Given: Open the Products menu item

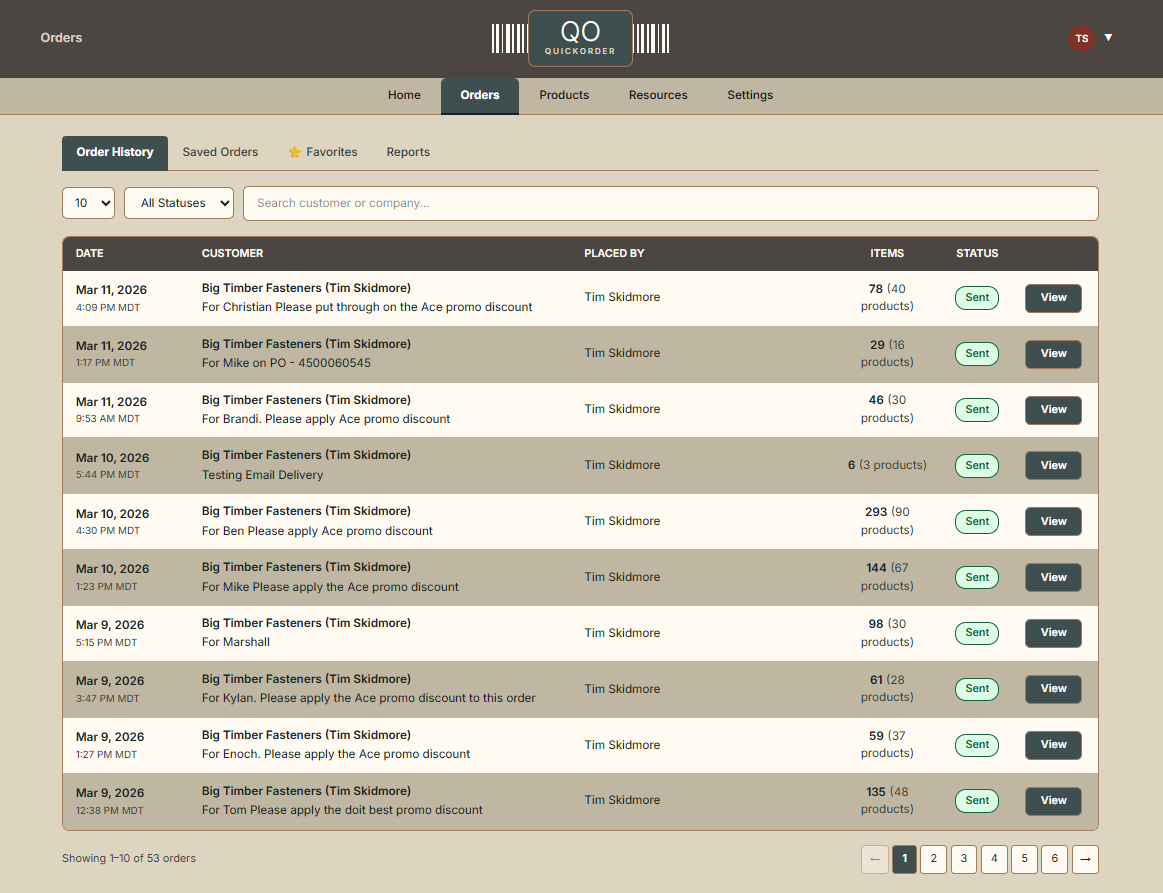Looking at the screenshot, I should tap(564, 95).
